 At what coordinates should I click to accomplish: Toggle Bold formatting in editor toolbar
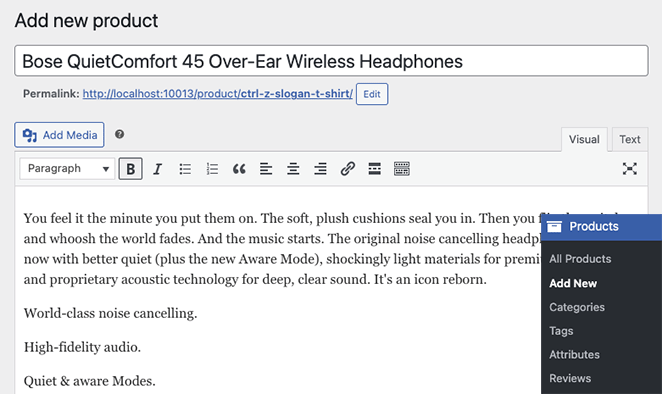point(130,169)
